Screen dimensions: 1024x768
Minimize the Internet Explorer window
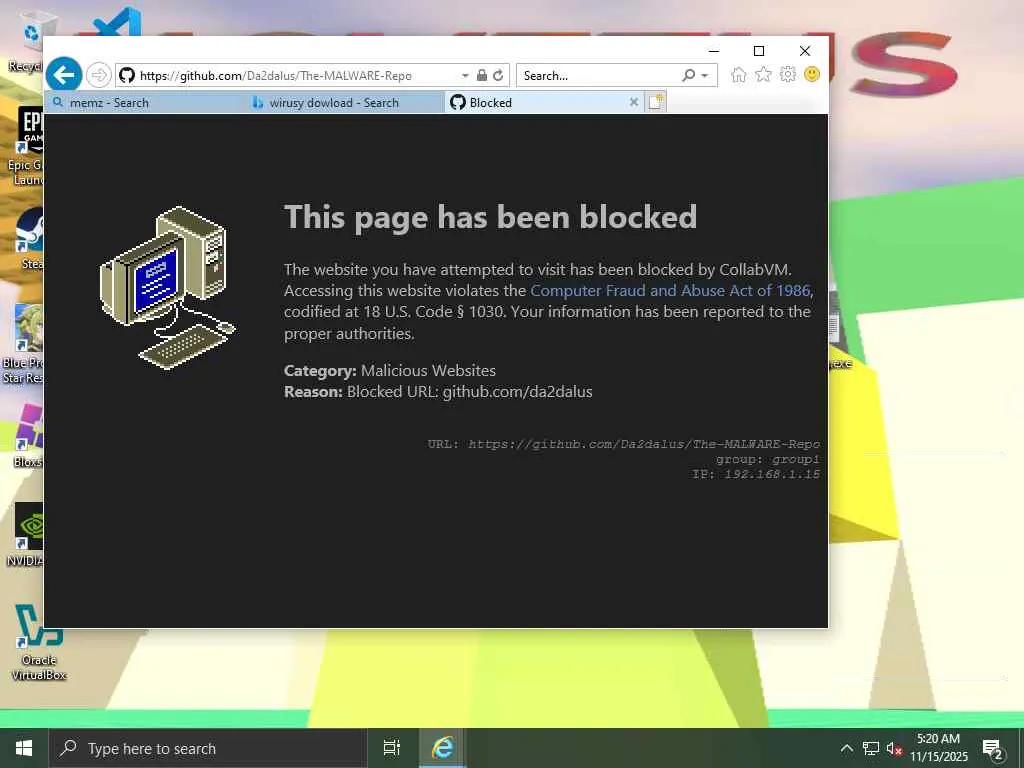[714, 51]
